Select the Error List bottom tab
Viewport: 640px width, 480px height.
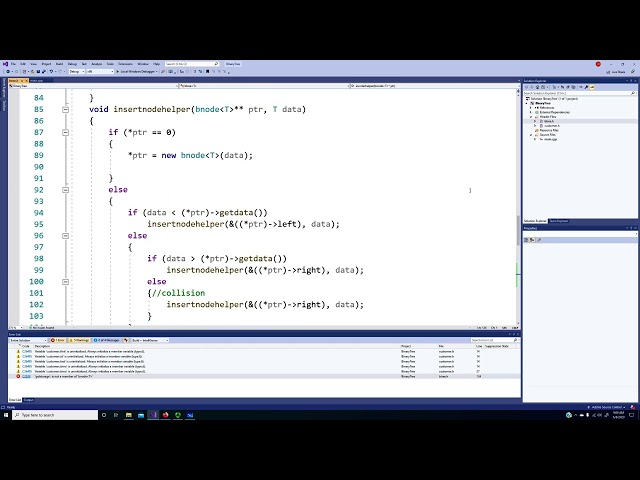15,400
